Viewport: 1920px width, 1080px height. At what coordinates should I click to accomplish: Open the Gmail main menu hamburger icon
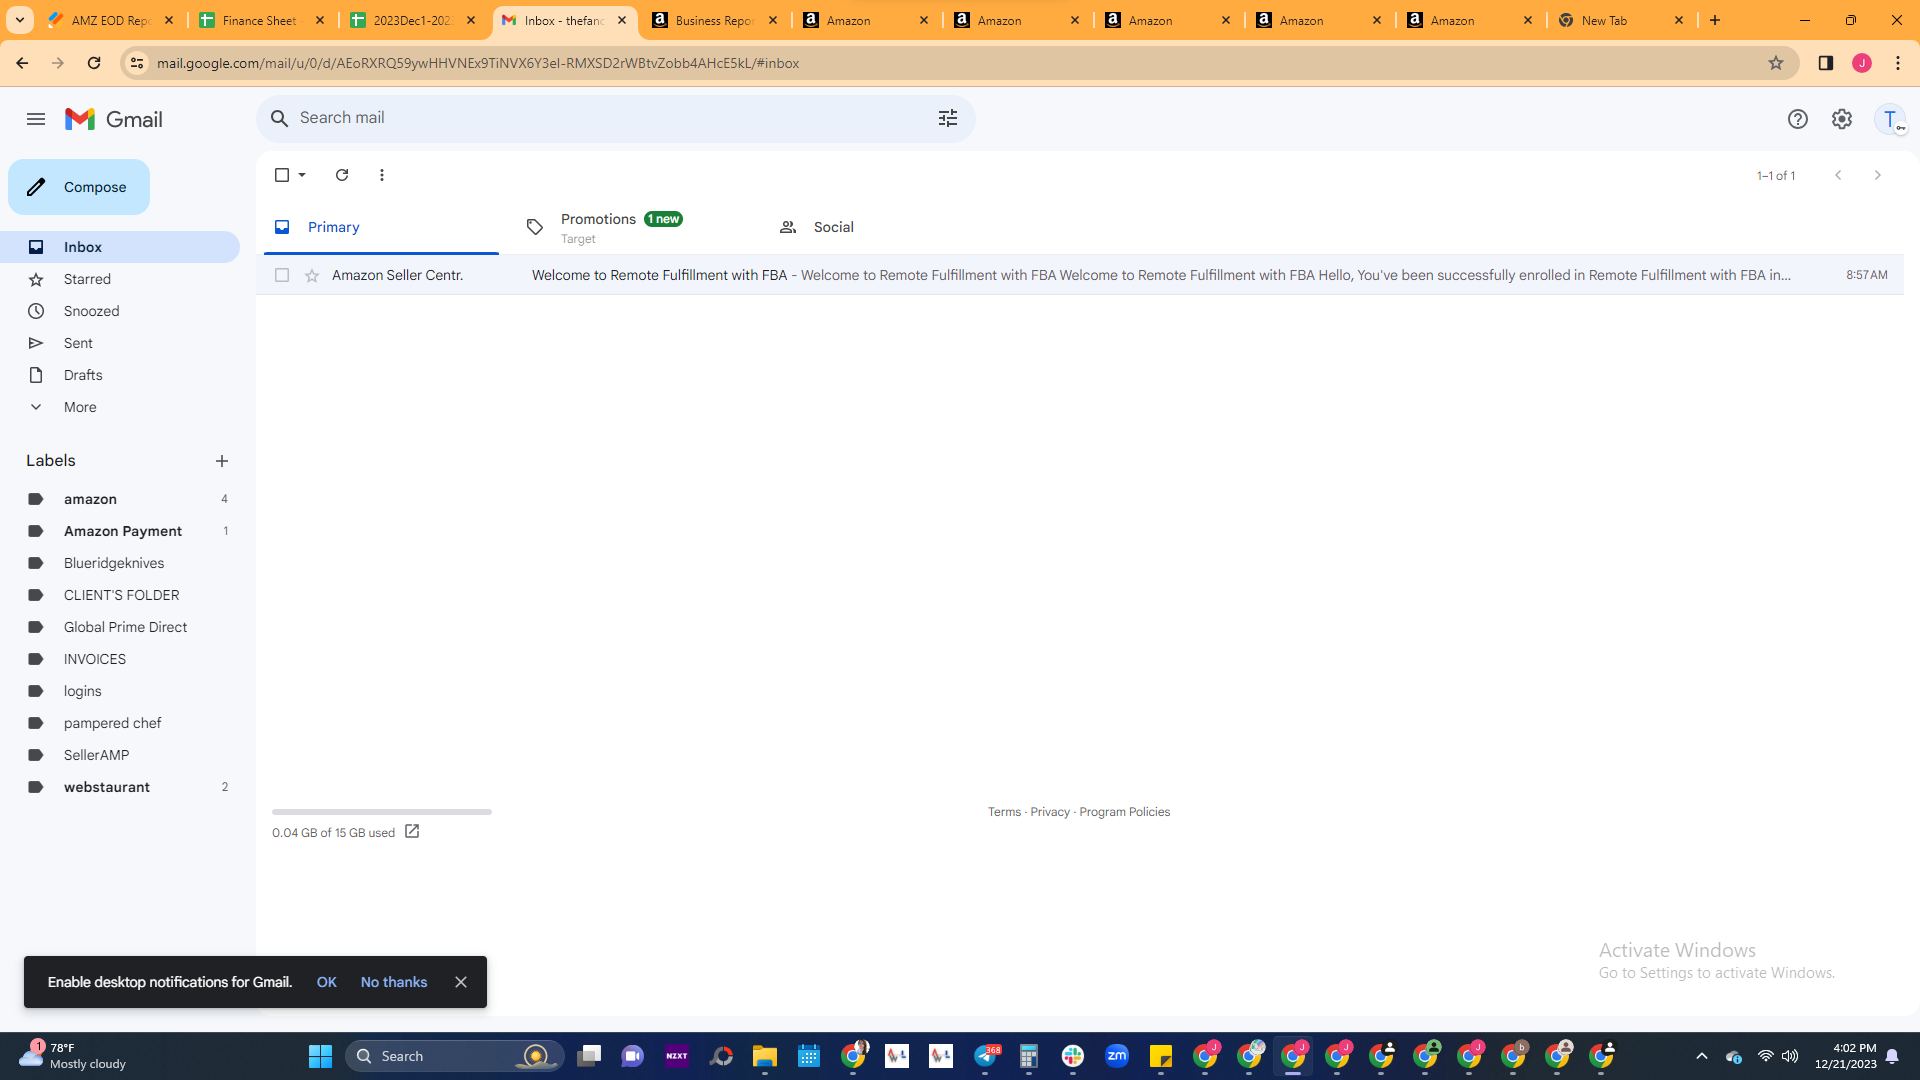pyautogui.click(x=36, y=119)
